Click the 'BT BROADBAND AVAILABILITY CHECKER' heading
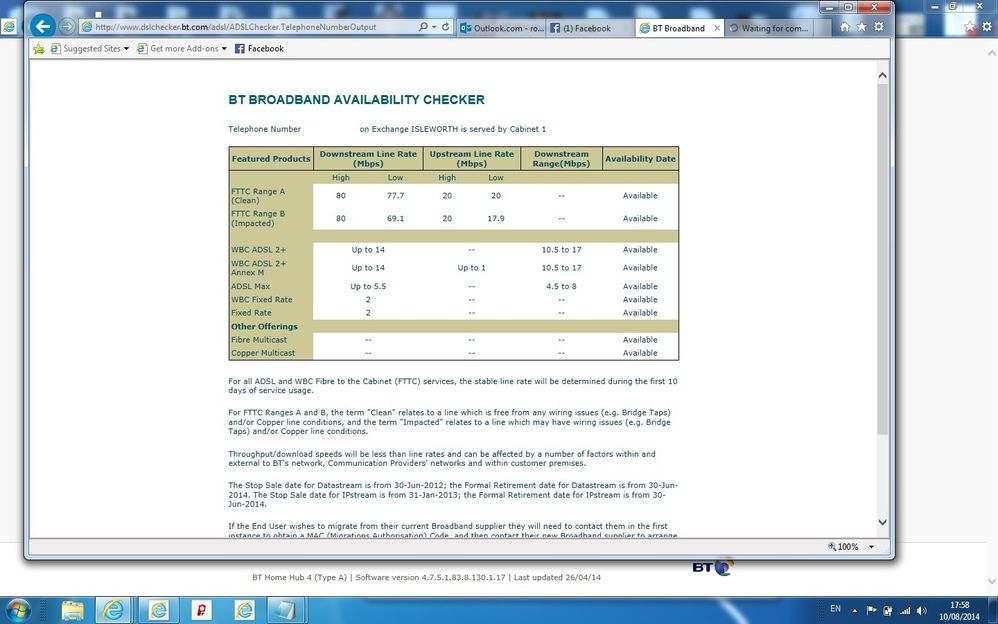998x624 pixels. click(x=356, y=100)
